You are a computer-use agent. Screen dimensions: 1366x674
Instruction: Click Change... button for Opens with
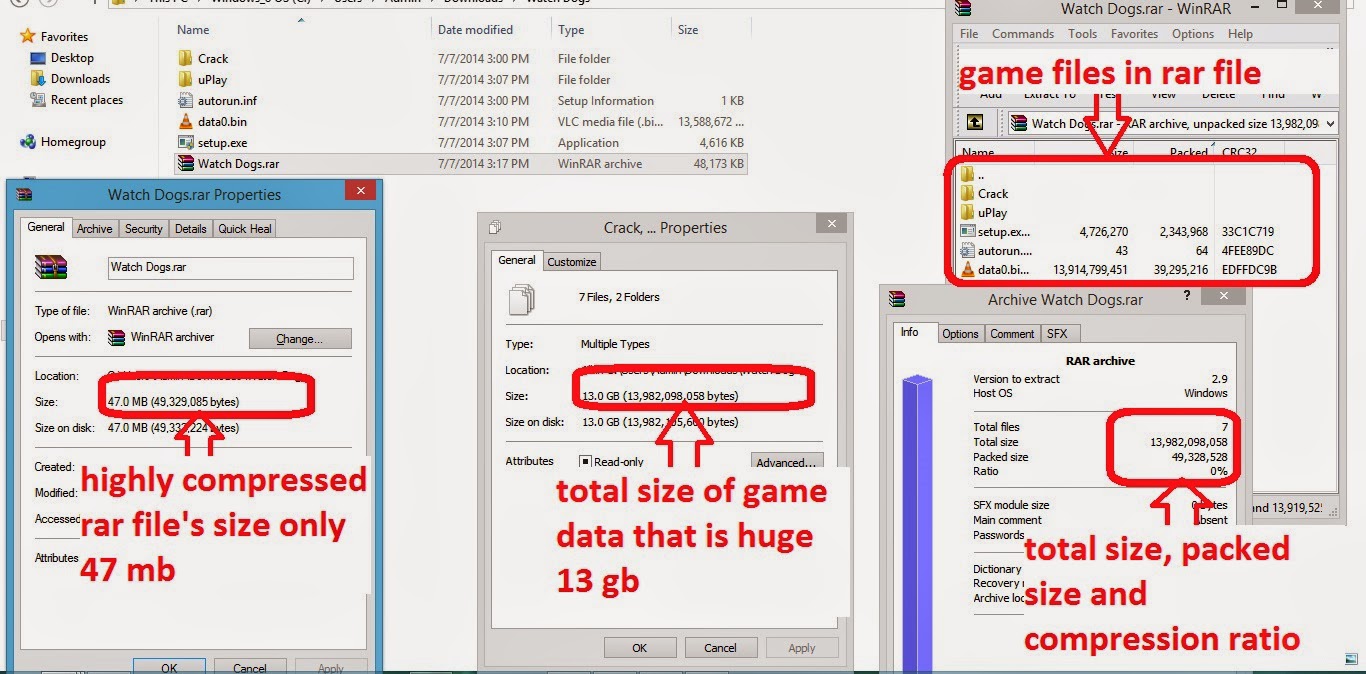coord(300,339)
